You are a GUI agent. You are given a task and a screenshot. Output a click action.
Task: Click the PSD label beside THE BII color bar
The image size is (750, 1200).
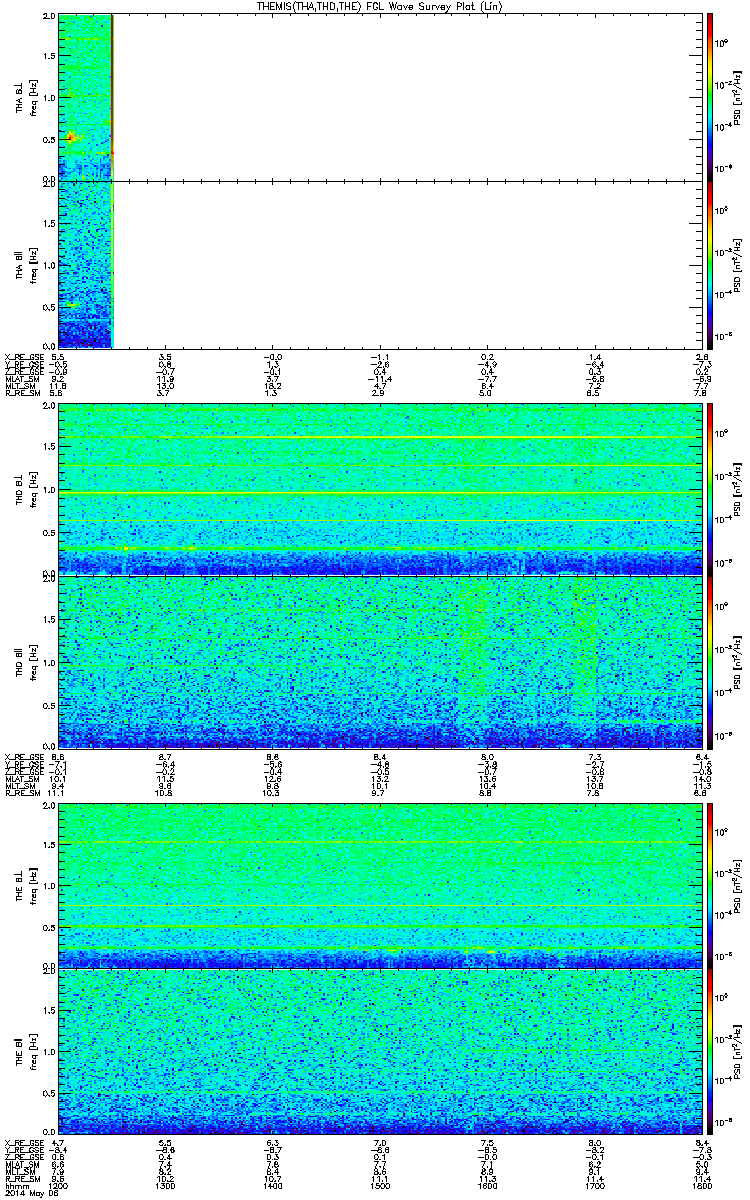point(738,1053)
